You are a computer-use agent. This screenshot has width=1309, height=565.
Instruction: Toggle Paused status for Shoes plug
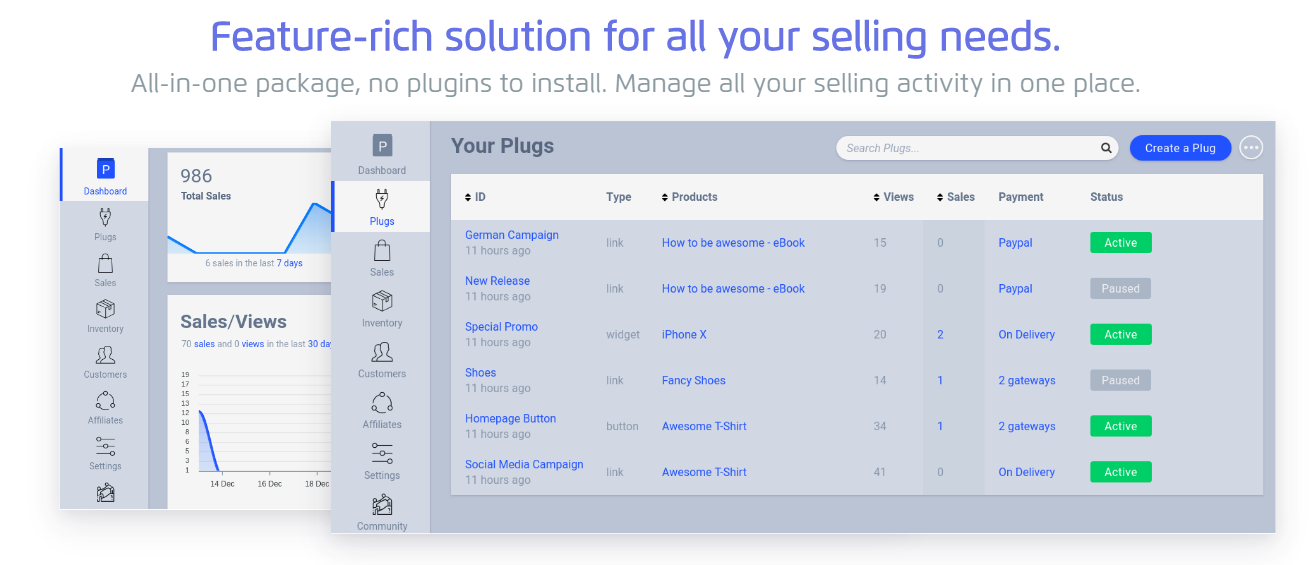[x=1120, y=381]
